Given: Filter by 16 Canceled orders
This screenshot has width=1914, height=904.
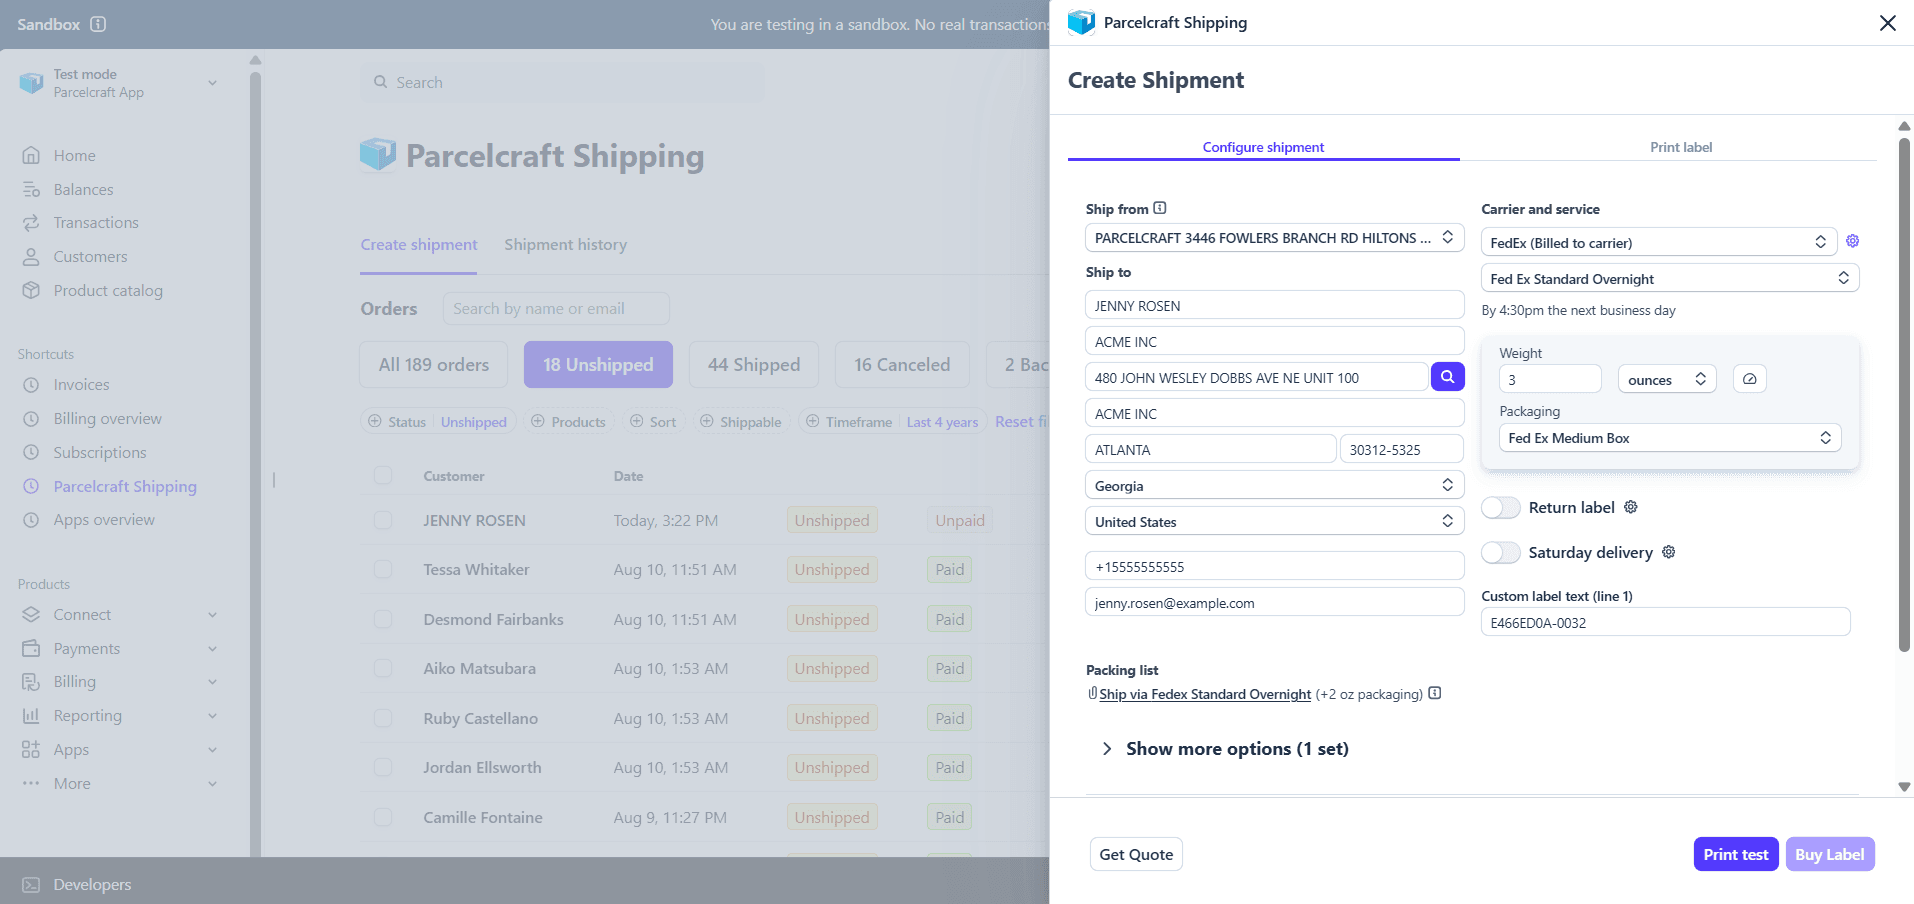Looking at the screenshot, I should pos(902,364).
